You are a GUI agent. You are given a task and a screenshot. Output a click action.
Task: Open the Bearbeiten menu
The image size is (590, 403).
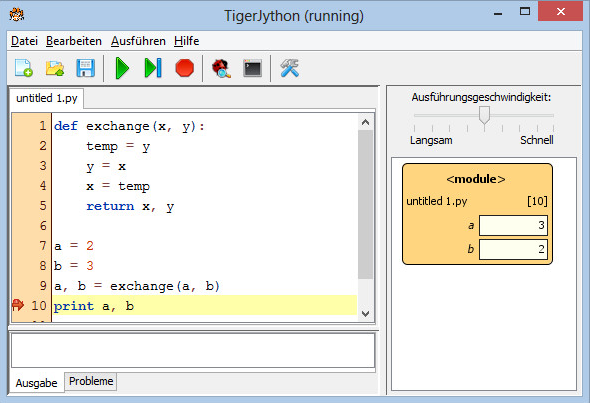tap(74, 41)
